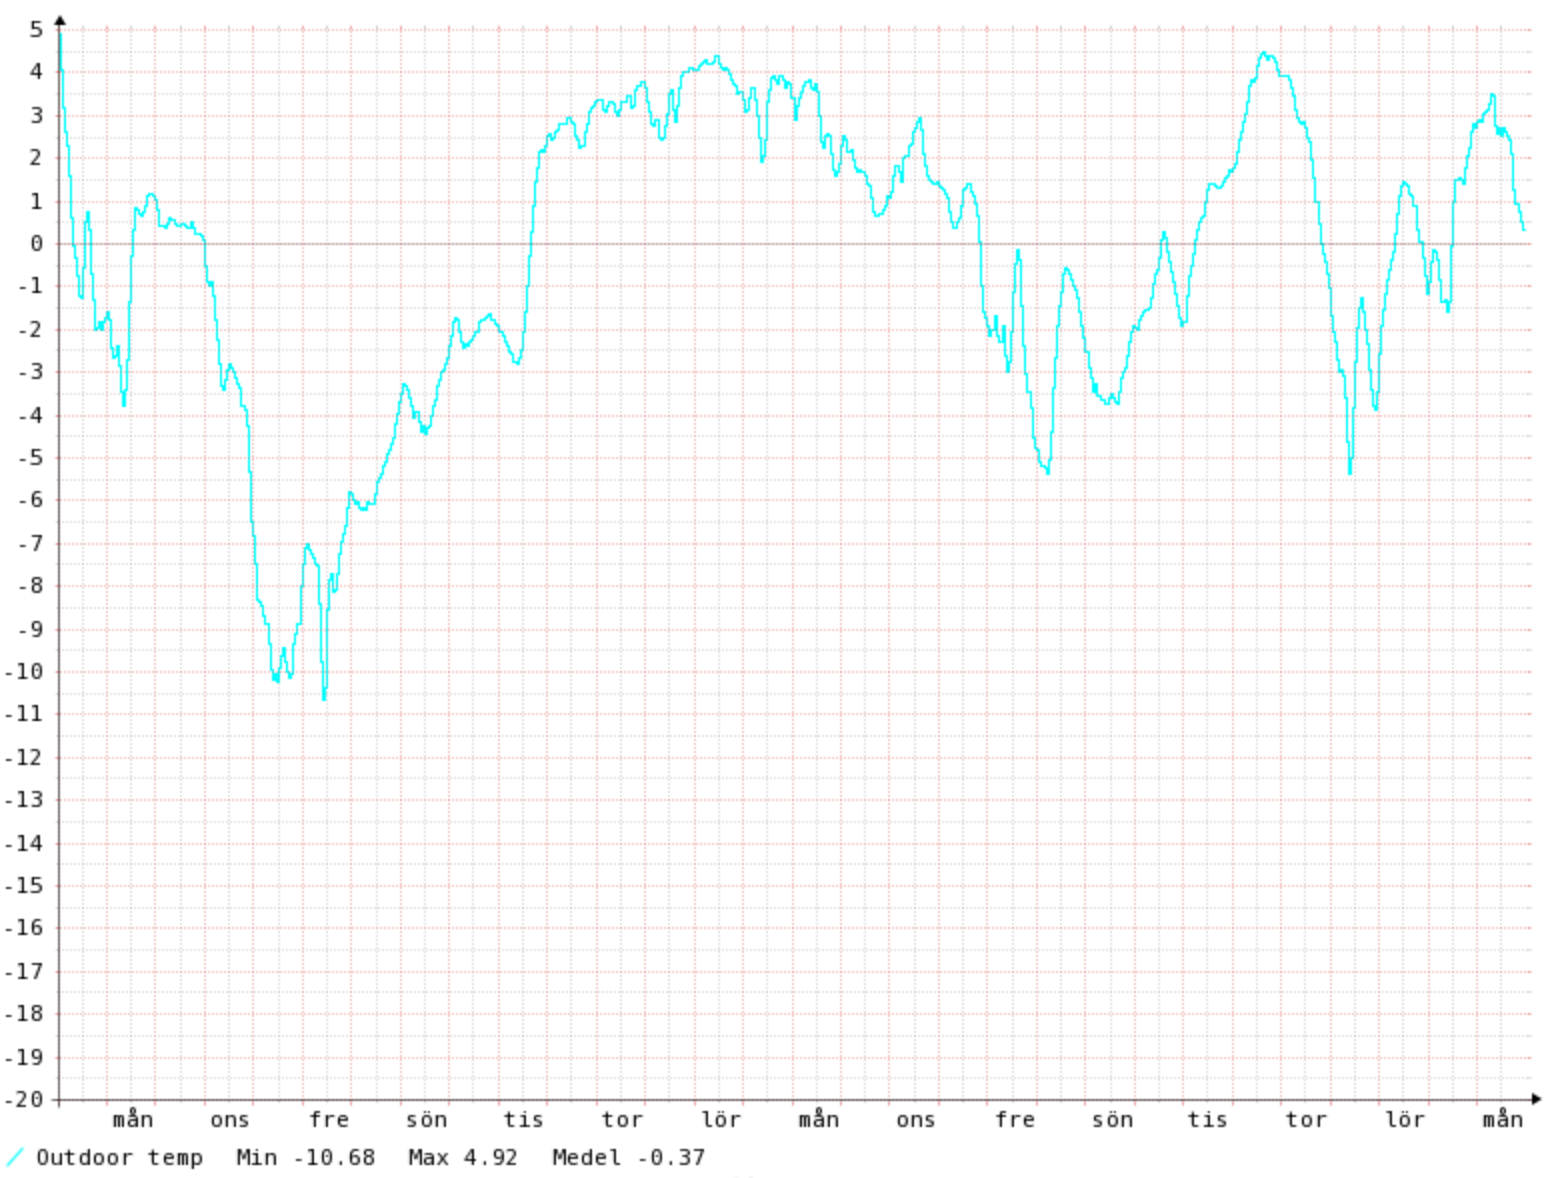This screenshot has width=1554, height=1178.
Task: Click the 0 label on the temperature axis
Action: [x=37, y=244]
